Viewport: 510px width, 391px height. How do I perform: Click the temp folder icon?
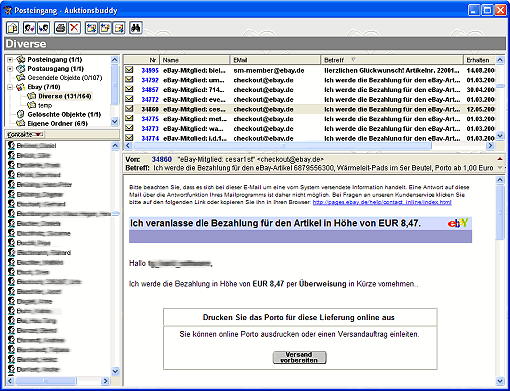point(32,105)
